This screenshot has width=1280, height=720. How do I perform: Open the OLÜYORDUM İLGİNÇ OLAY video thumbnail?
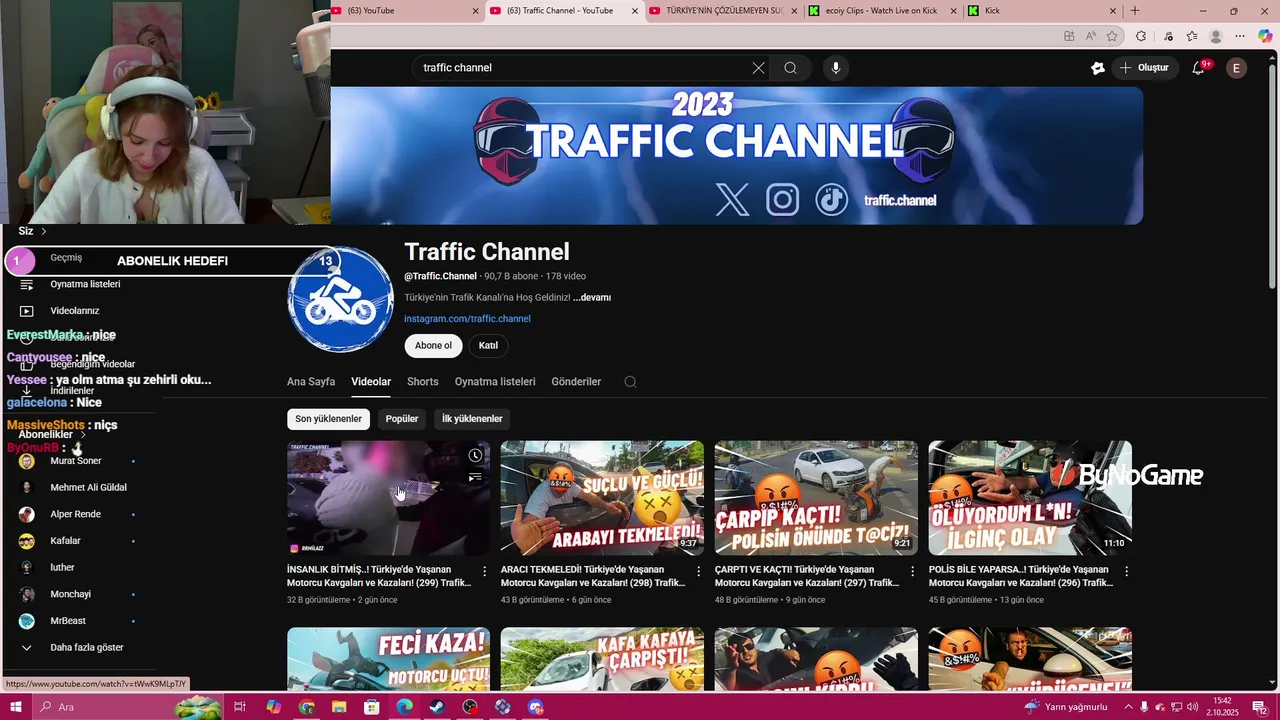(1030, 498)
